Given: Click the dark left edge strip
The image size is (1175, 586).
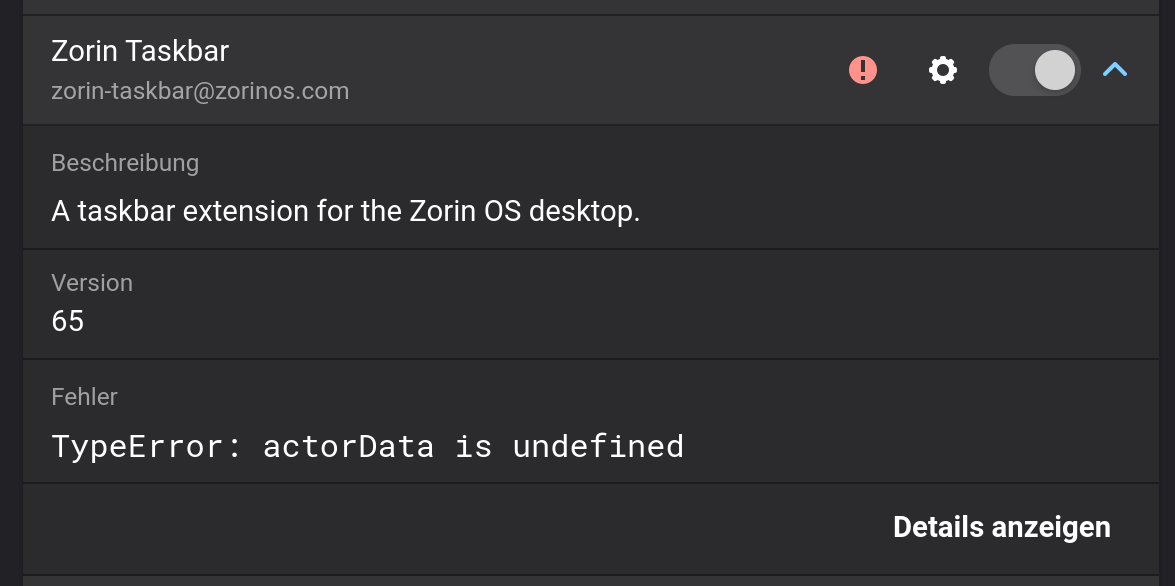Looking at the screenshot, I should click(10, 300).
